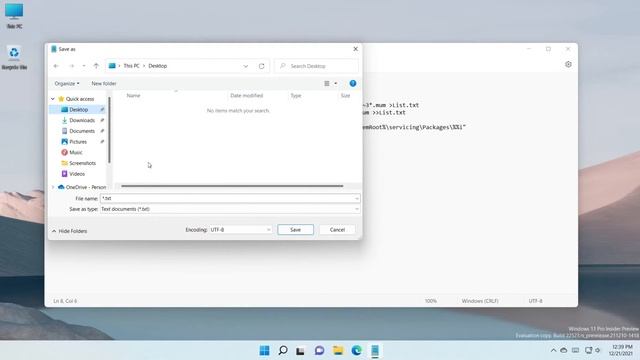
Task: Open Music in navigation pane
Action: (76, 152)
